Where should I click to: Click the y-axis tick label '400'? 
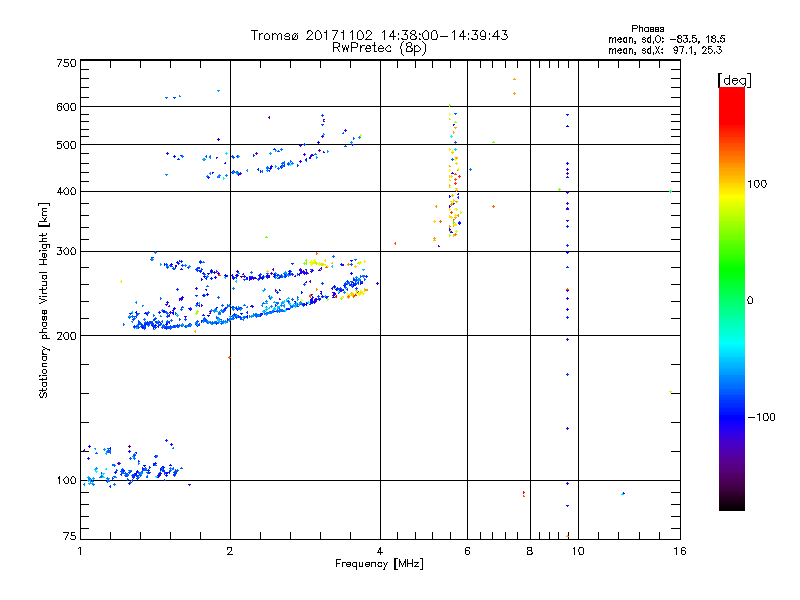click(66, 192)
